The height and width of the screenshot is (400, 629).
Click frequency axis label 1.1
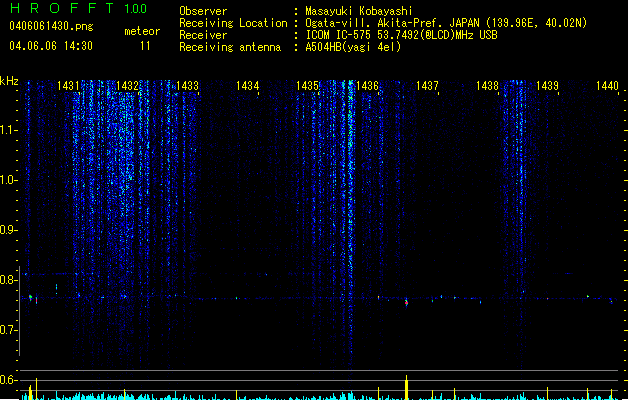pyautogui.click(x=8, y=130)
